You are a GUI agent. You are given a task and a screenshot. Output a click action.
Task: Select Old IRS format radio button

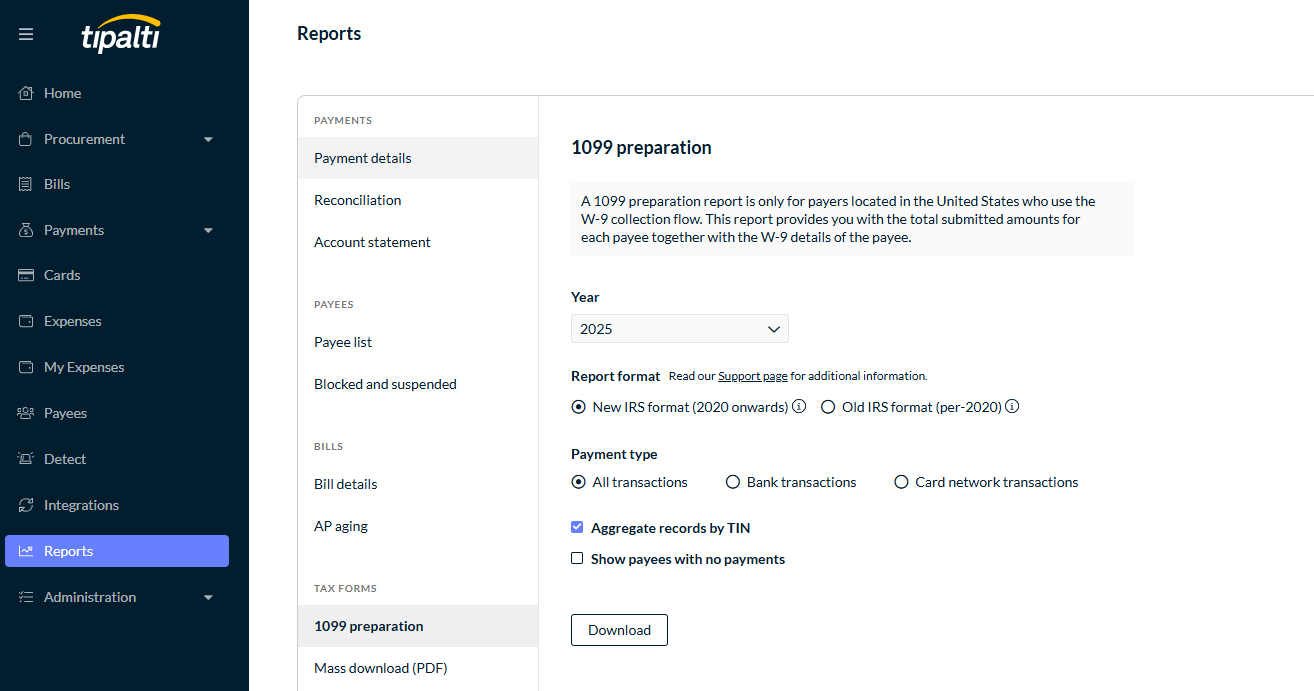pos(828,407)
